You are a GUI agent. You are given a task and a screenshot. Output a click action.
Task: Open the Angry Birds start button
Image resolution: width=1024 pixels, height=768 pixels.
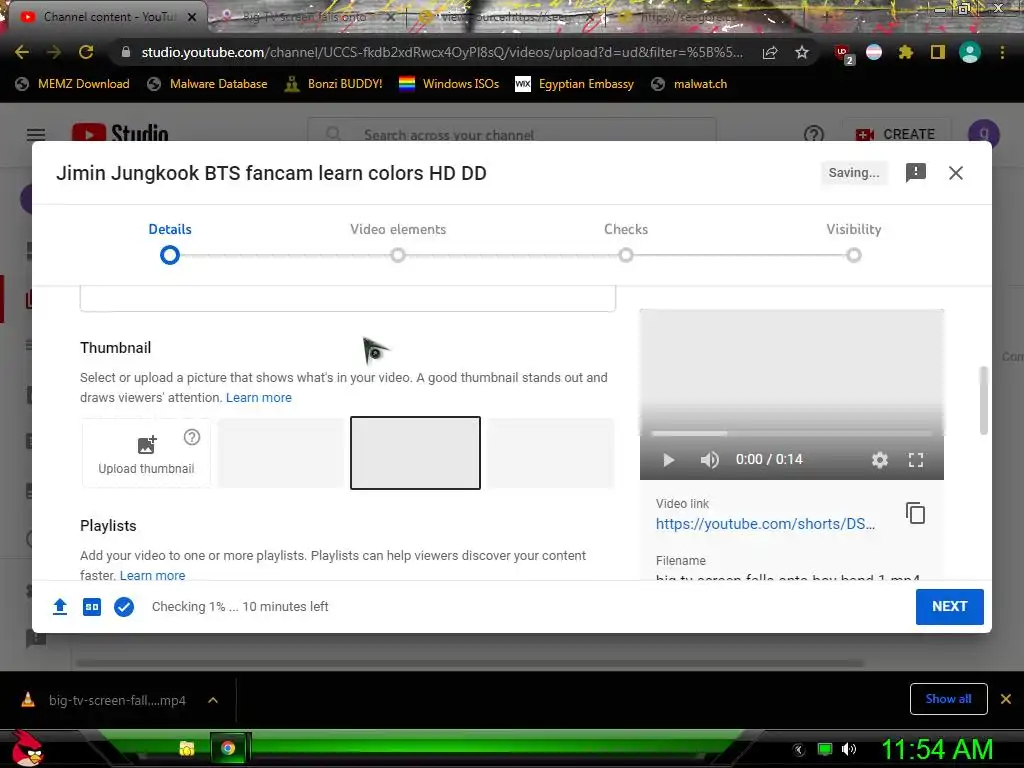(27, 748)
